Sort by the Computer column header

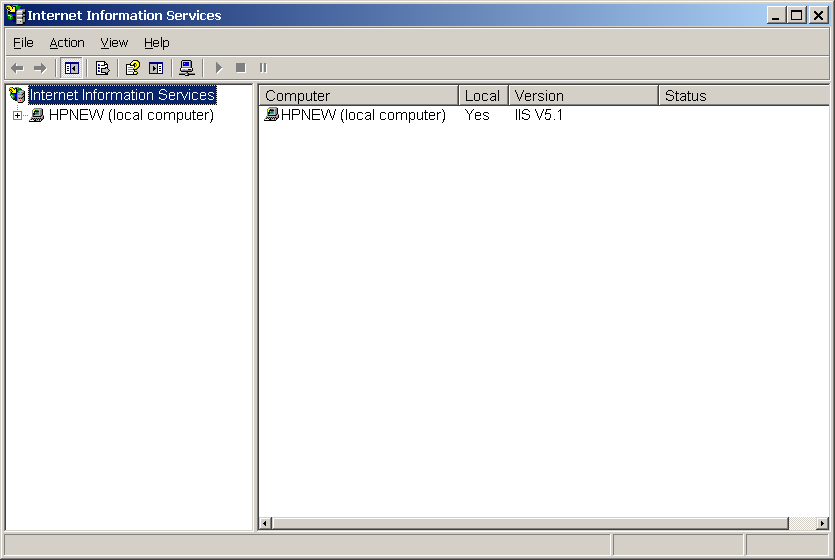(359, 96)
